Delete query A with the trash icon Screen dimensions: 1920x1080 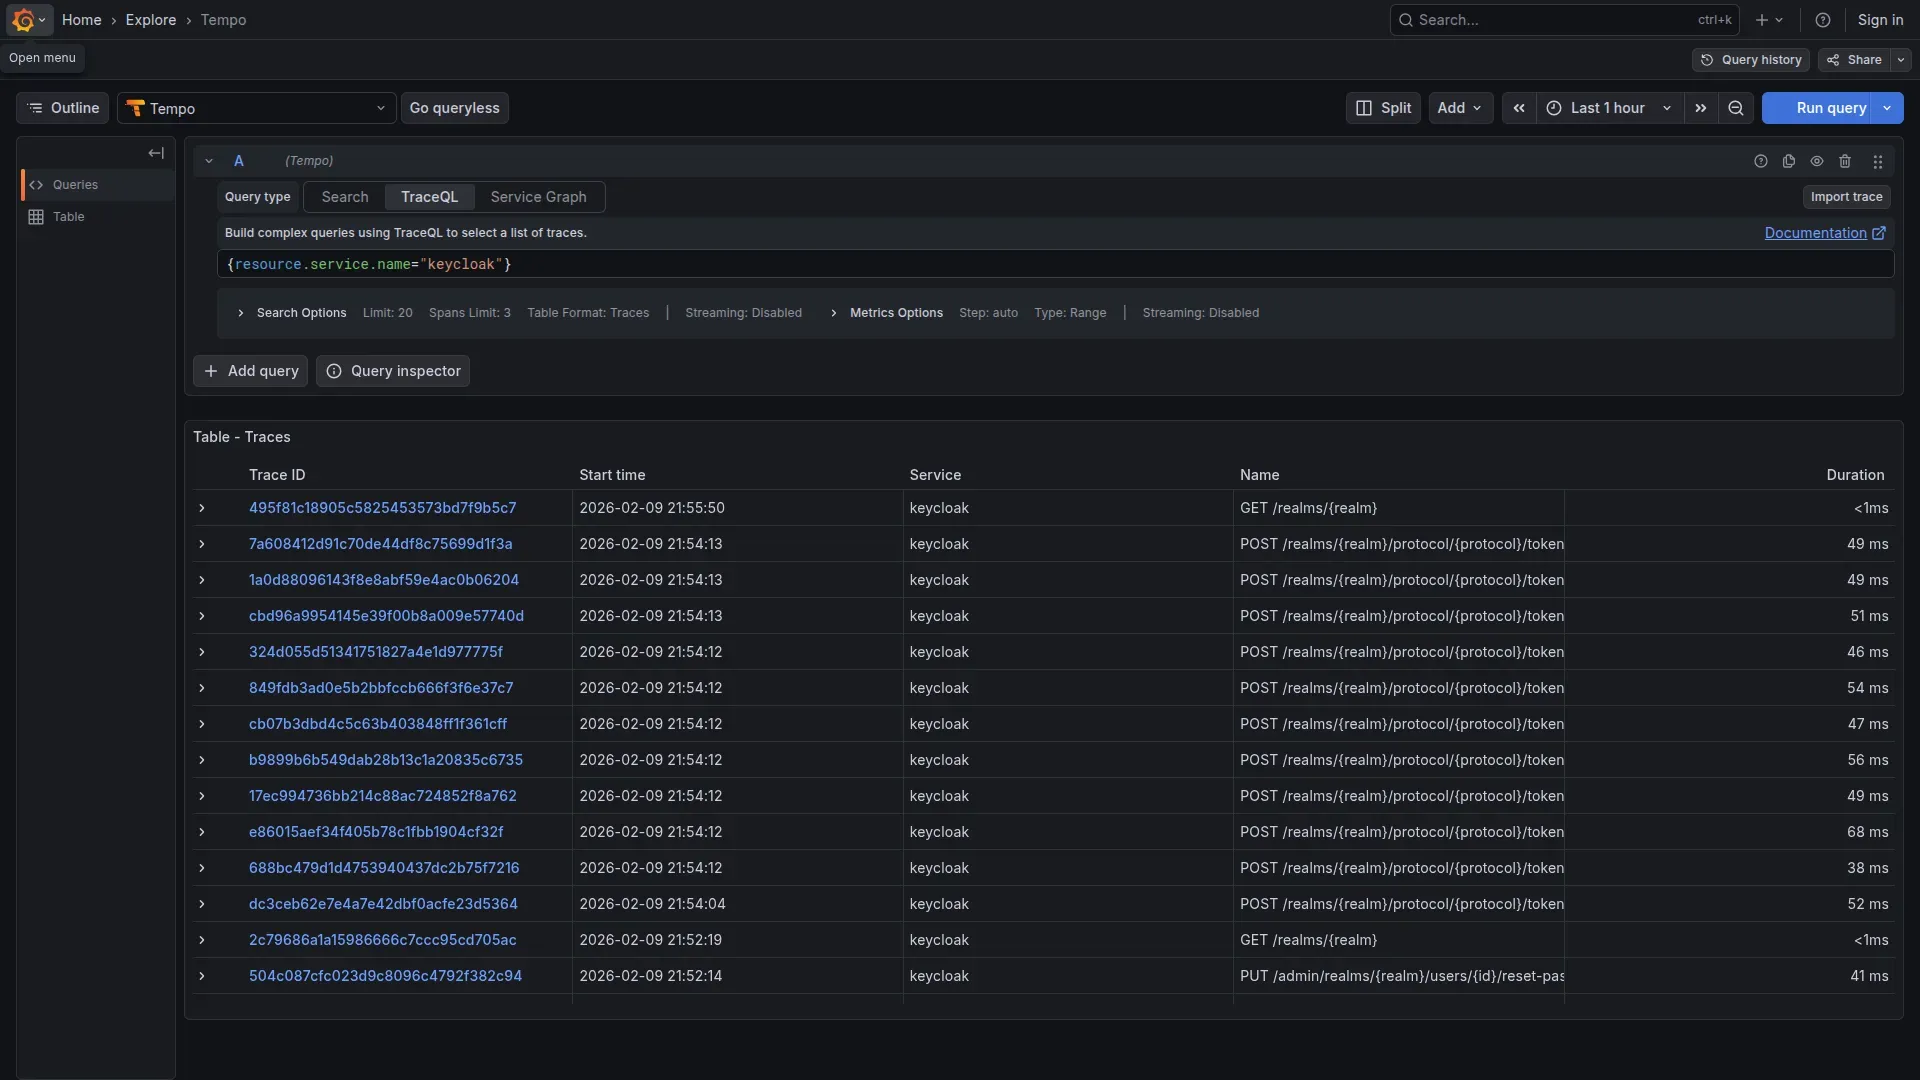click(1845, 161)
